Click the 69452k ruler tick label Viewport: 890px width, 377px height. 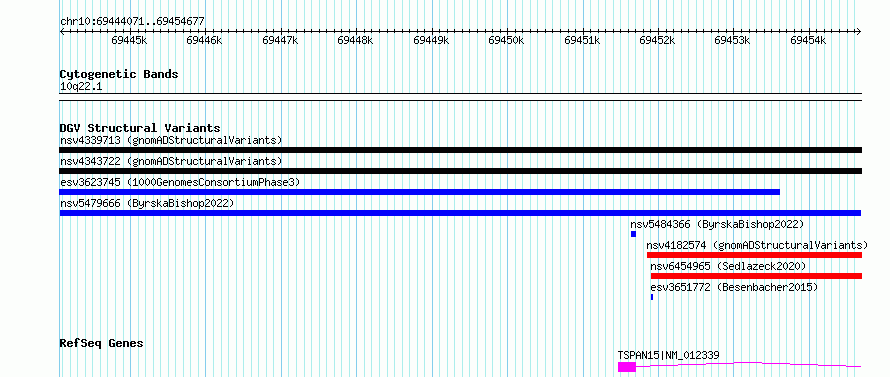pyautogui.click(x=657, y=40)
